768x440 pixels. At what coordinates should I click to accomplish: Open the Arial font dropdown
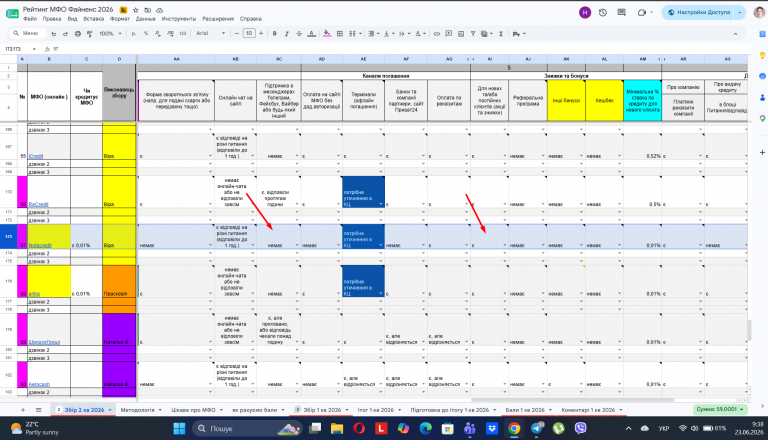tap(211, 33)
